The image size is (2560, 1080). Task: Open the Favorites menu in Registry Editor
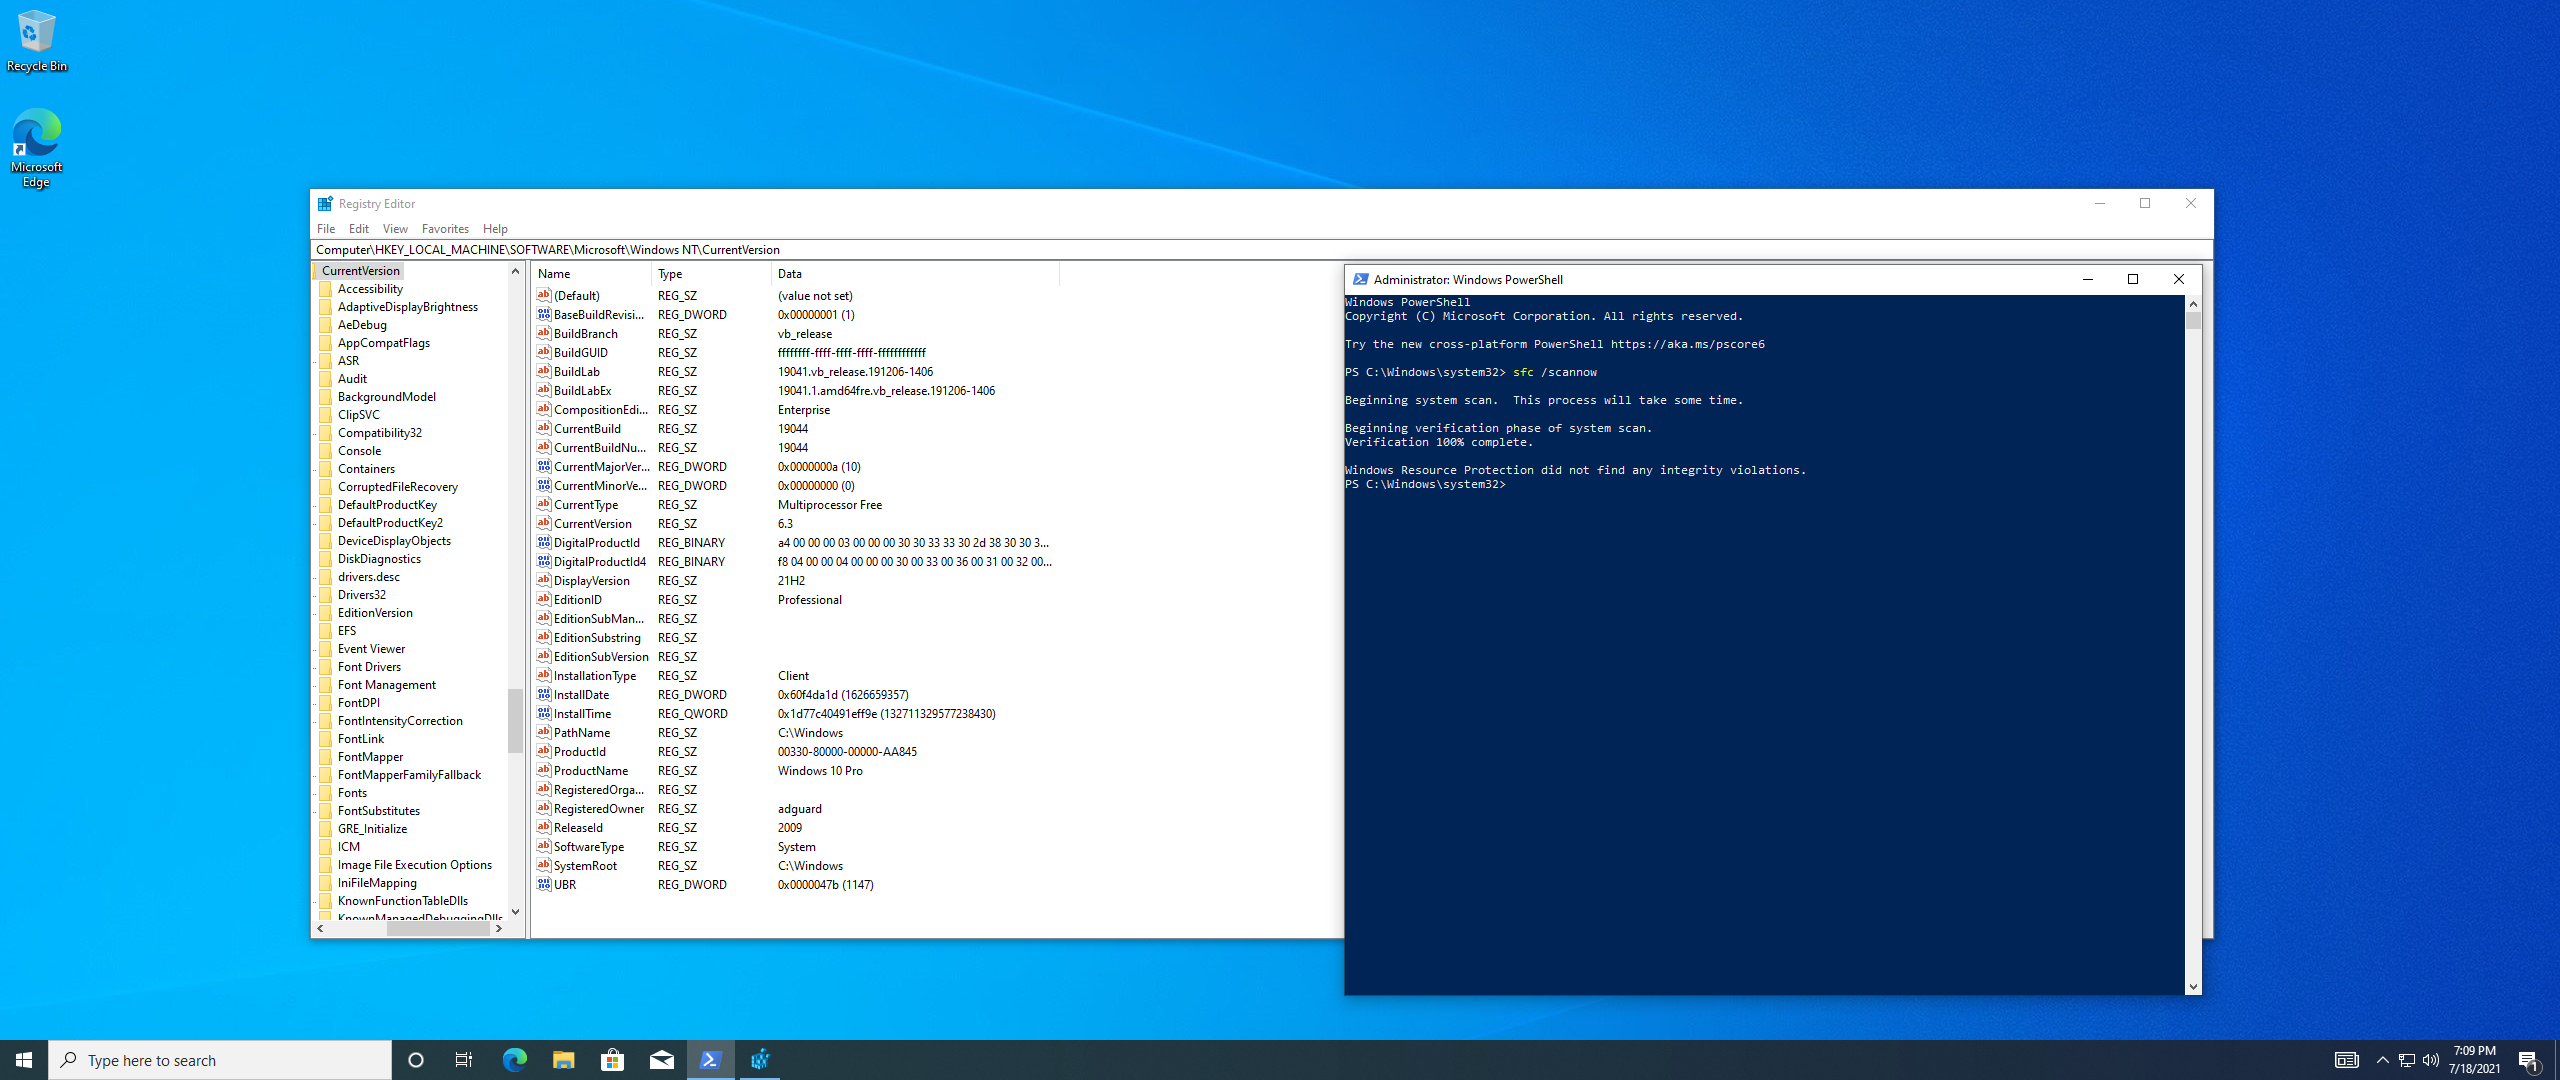pos(445,229)
